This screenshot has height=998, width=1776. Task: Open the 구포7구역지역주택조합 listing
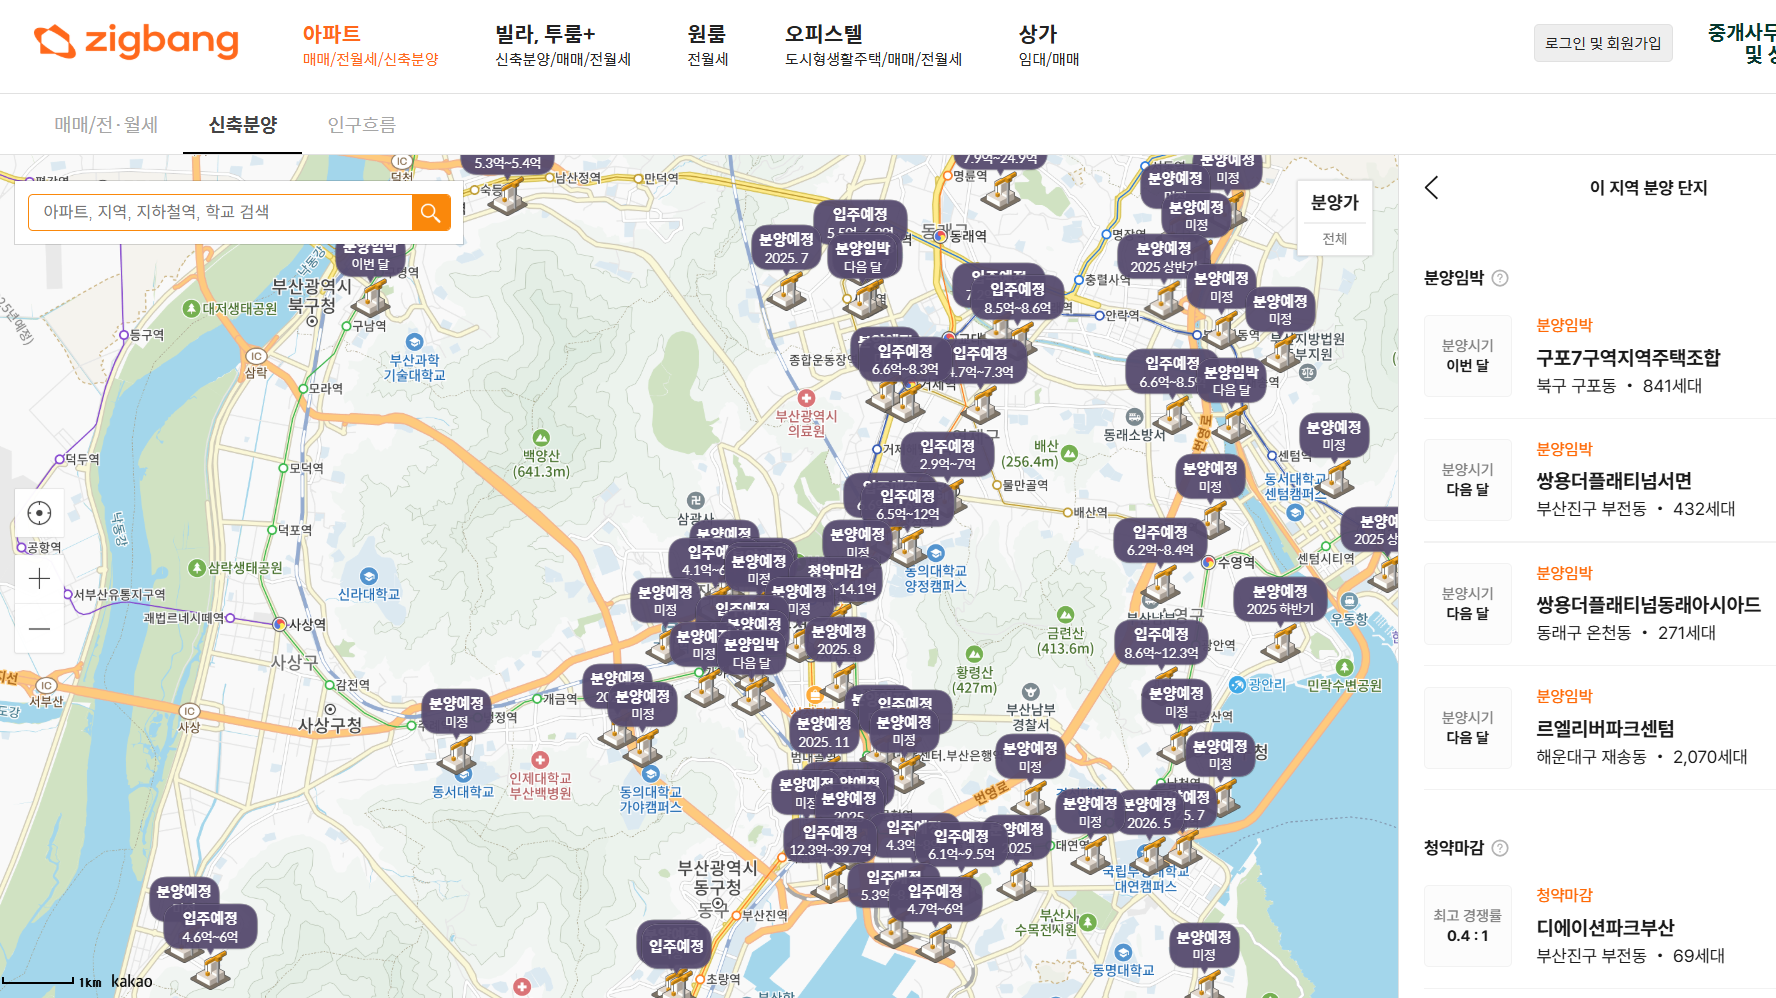(x=1628, y=358)
